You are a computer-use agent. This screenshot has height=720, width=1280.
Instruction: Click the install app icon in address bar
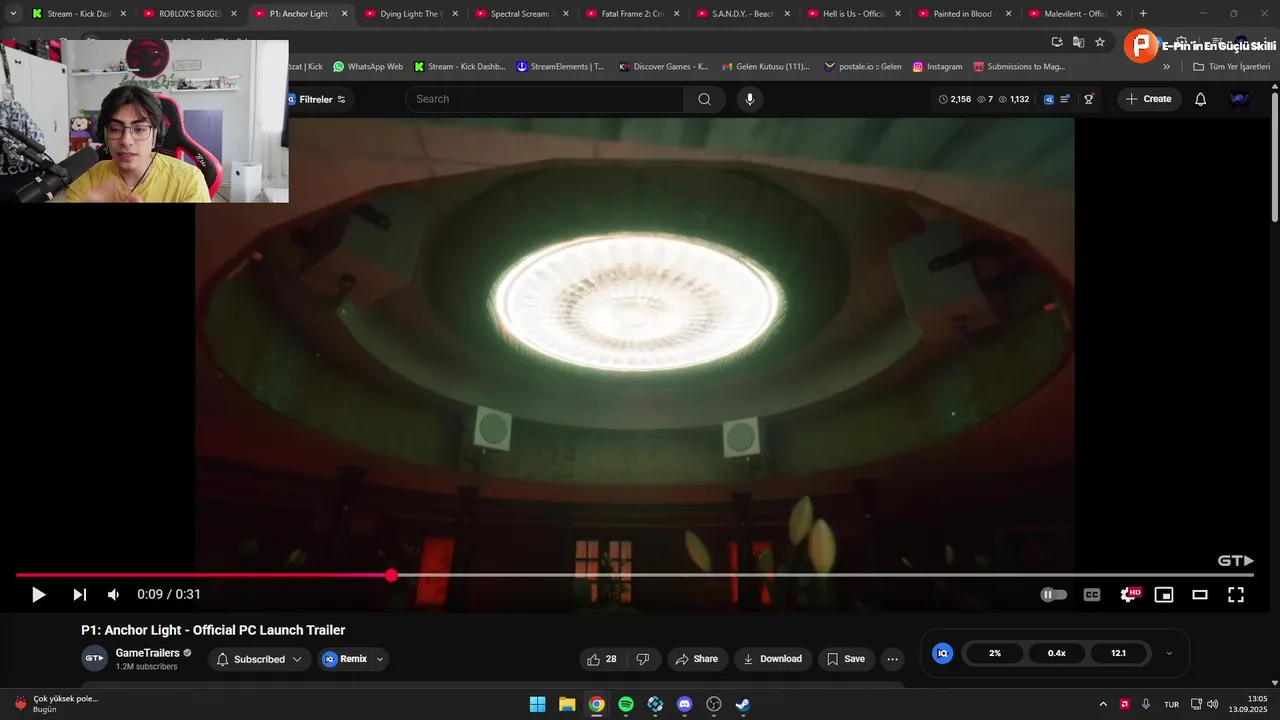pyautogui.click(x=1057, y=42)
